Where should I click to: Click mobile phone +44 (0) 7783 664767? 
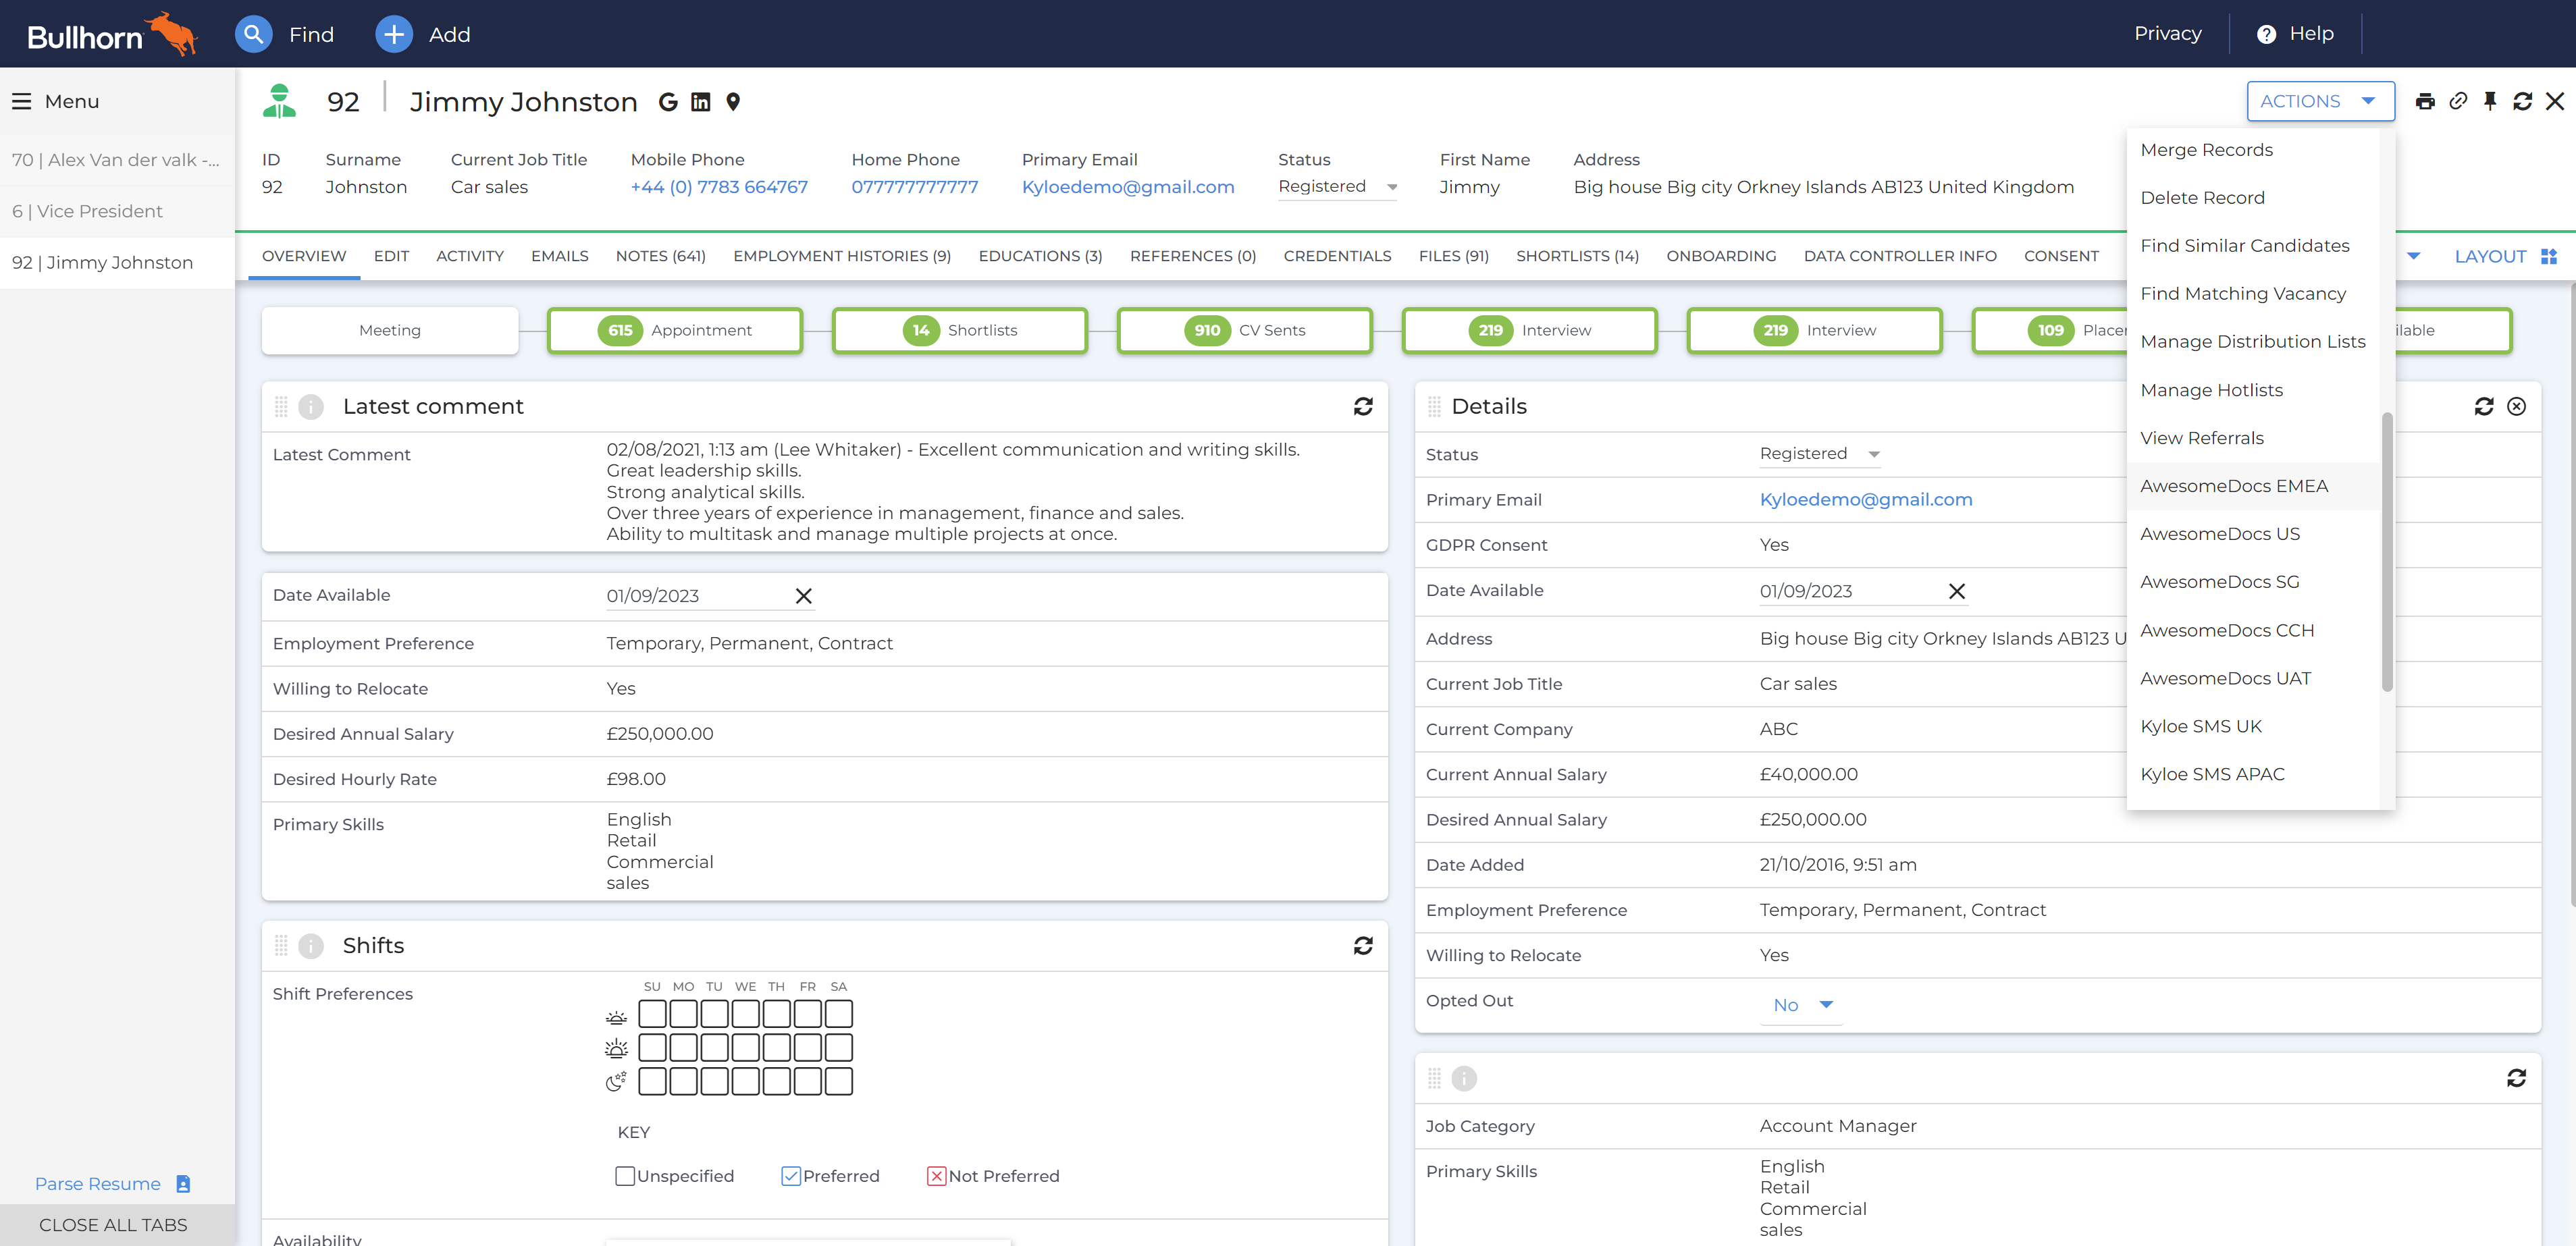click(x=719, y=187)
